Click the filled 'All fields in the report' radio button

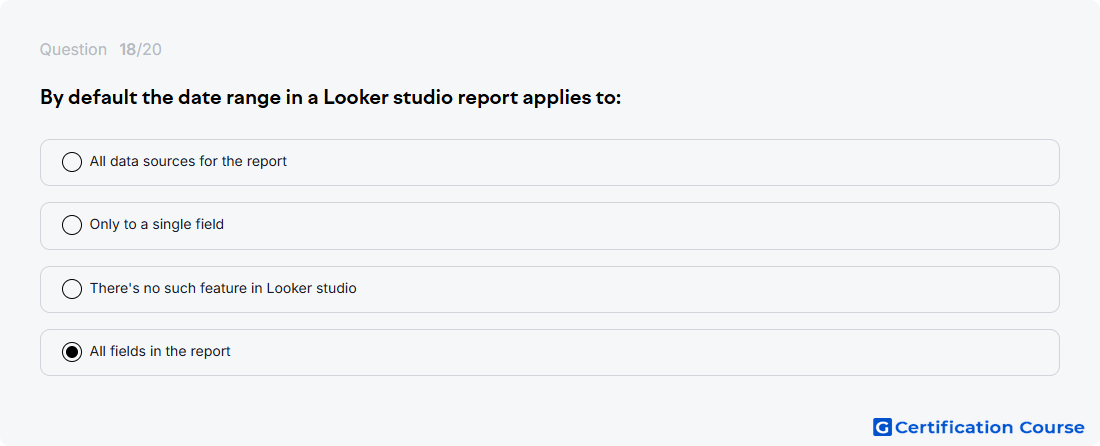[x=72, y=352]
